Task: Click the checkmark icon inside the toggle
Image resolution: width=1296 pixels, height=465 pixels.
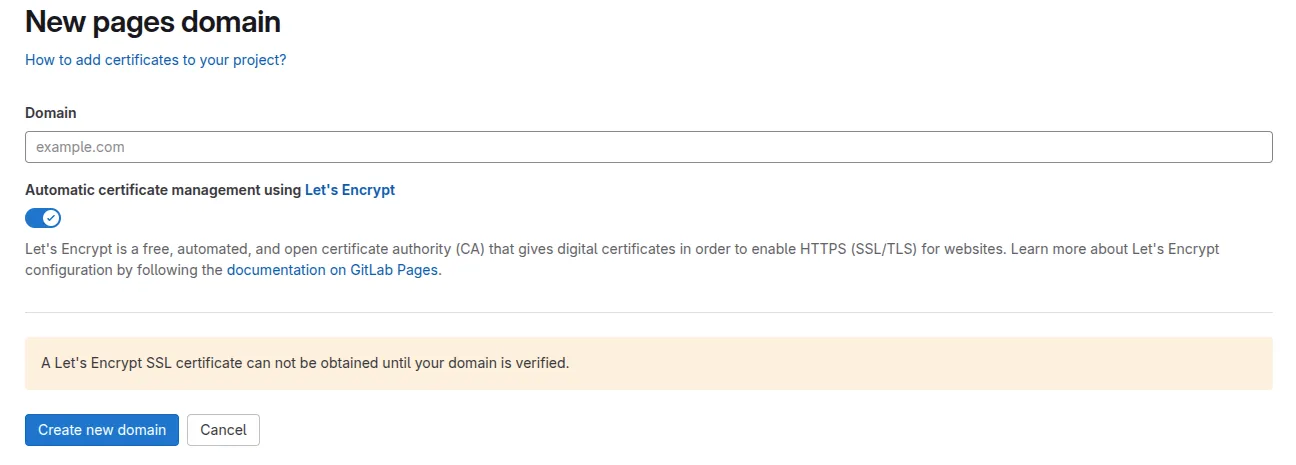Action: click(x=52, y=218)
